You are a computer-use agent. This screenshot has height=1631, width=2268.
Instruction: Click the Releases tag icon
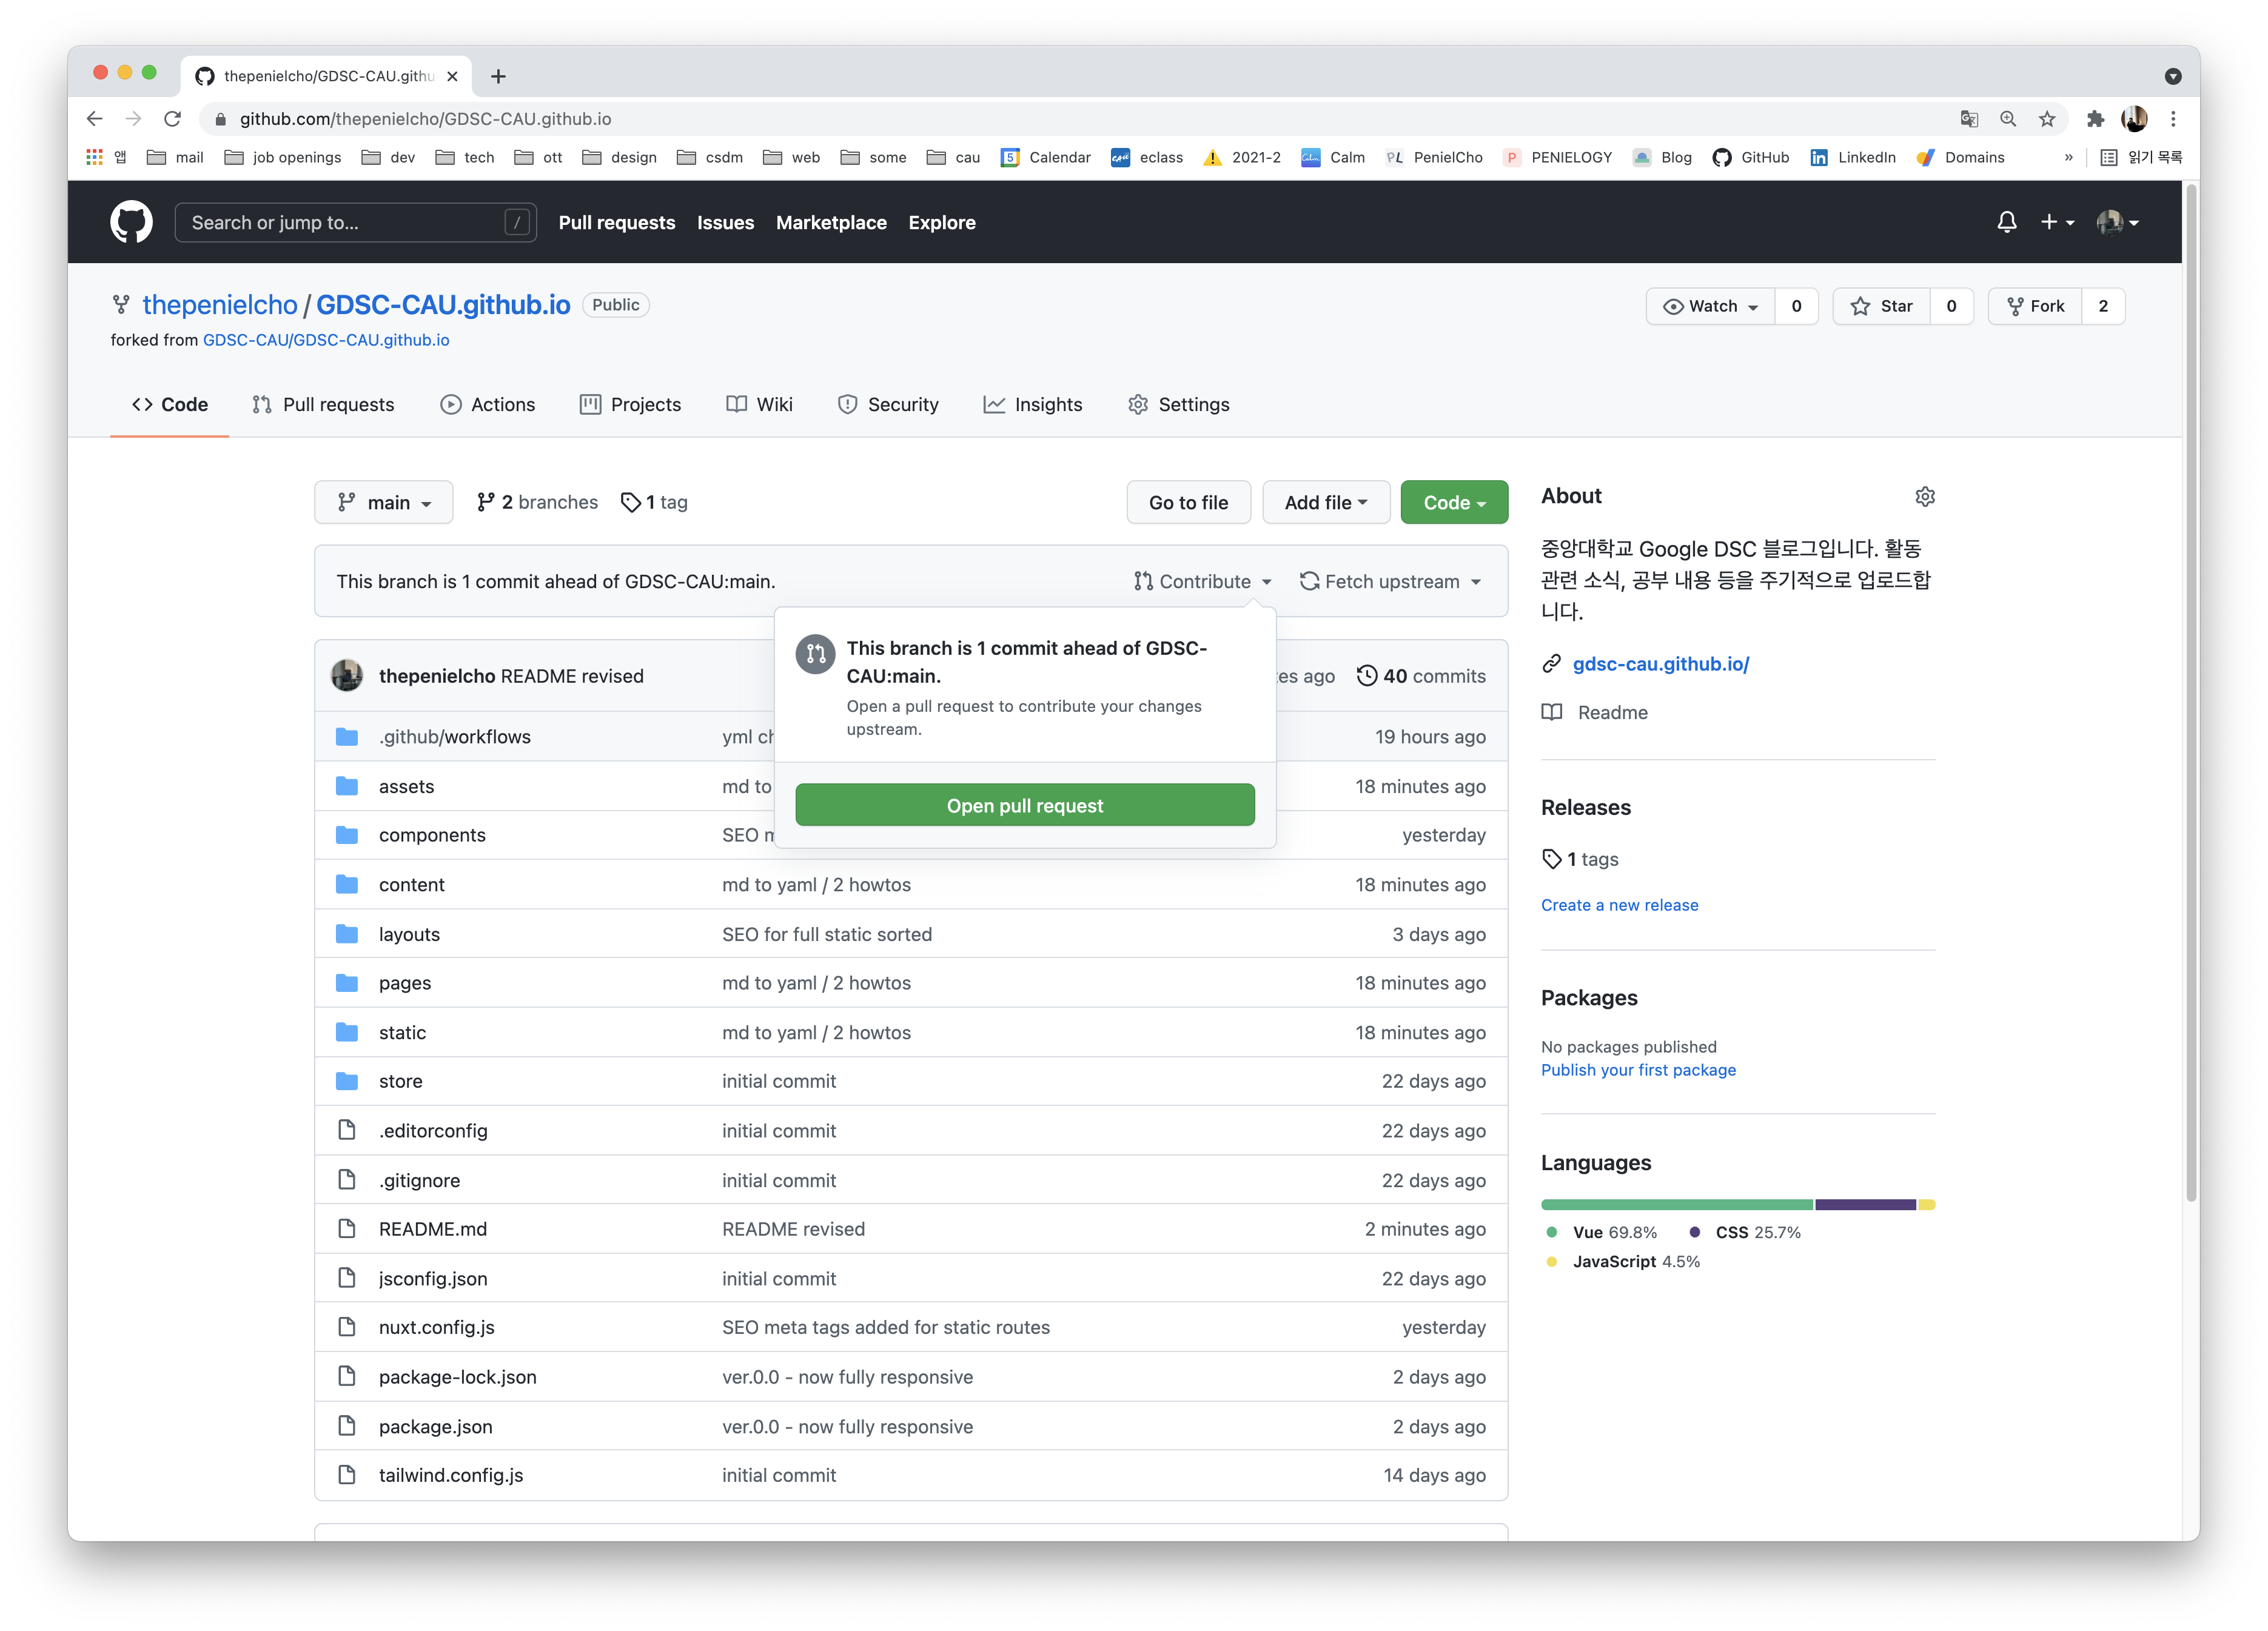(x=1552, y=859)
